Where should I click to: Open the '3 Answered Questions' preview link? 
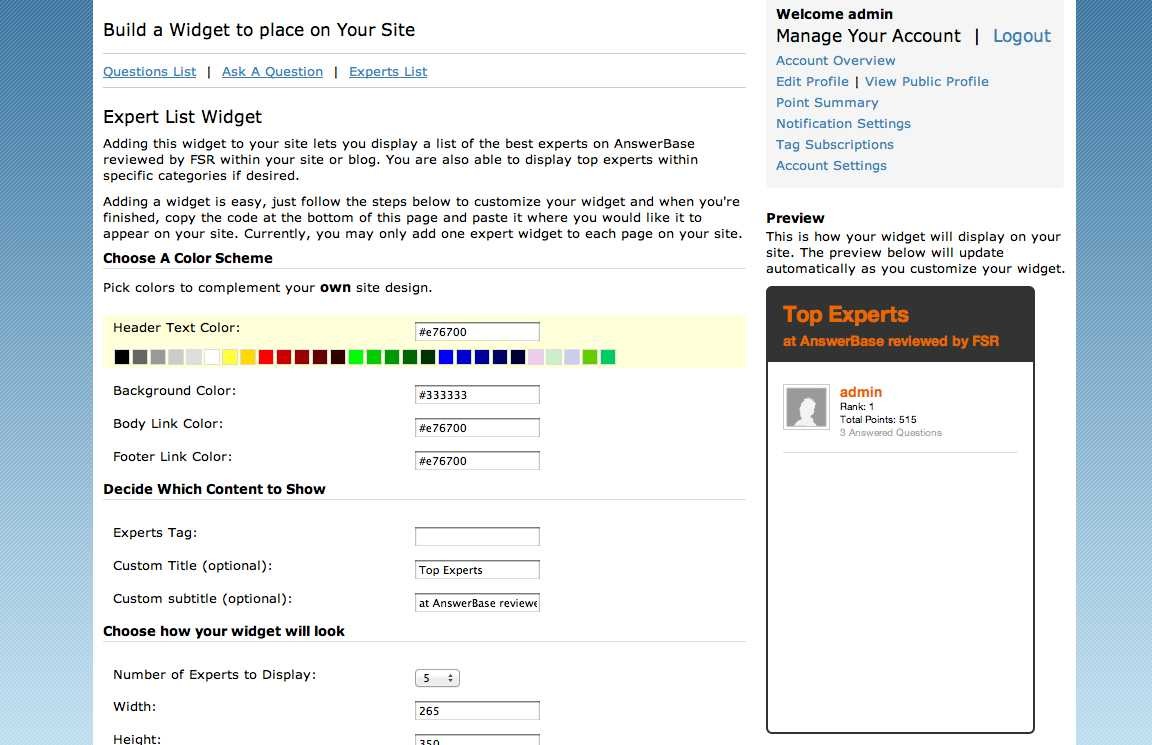[x=890, y=433]
